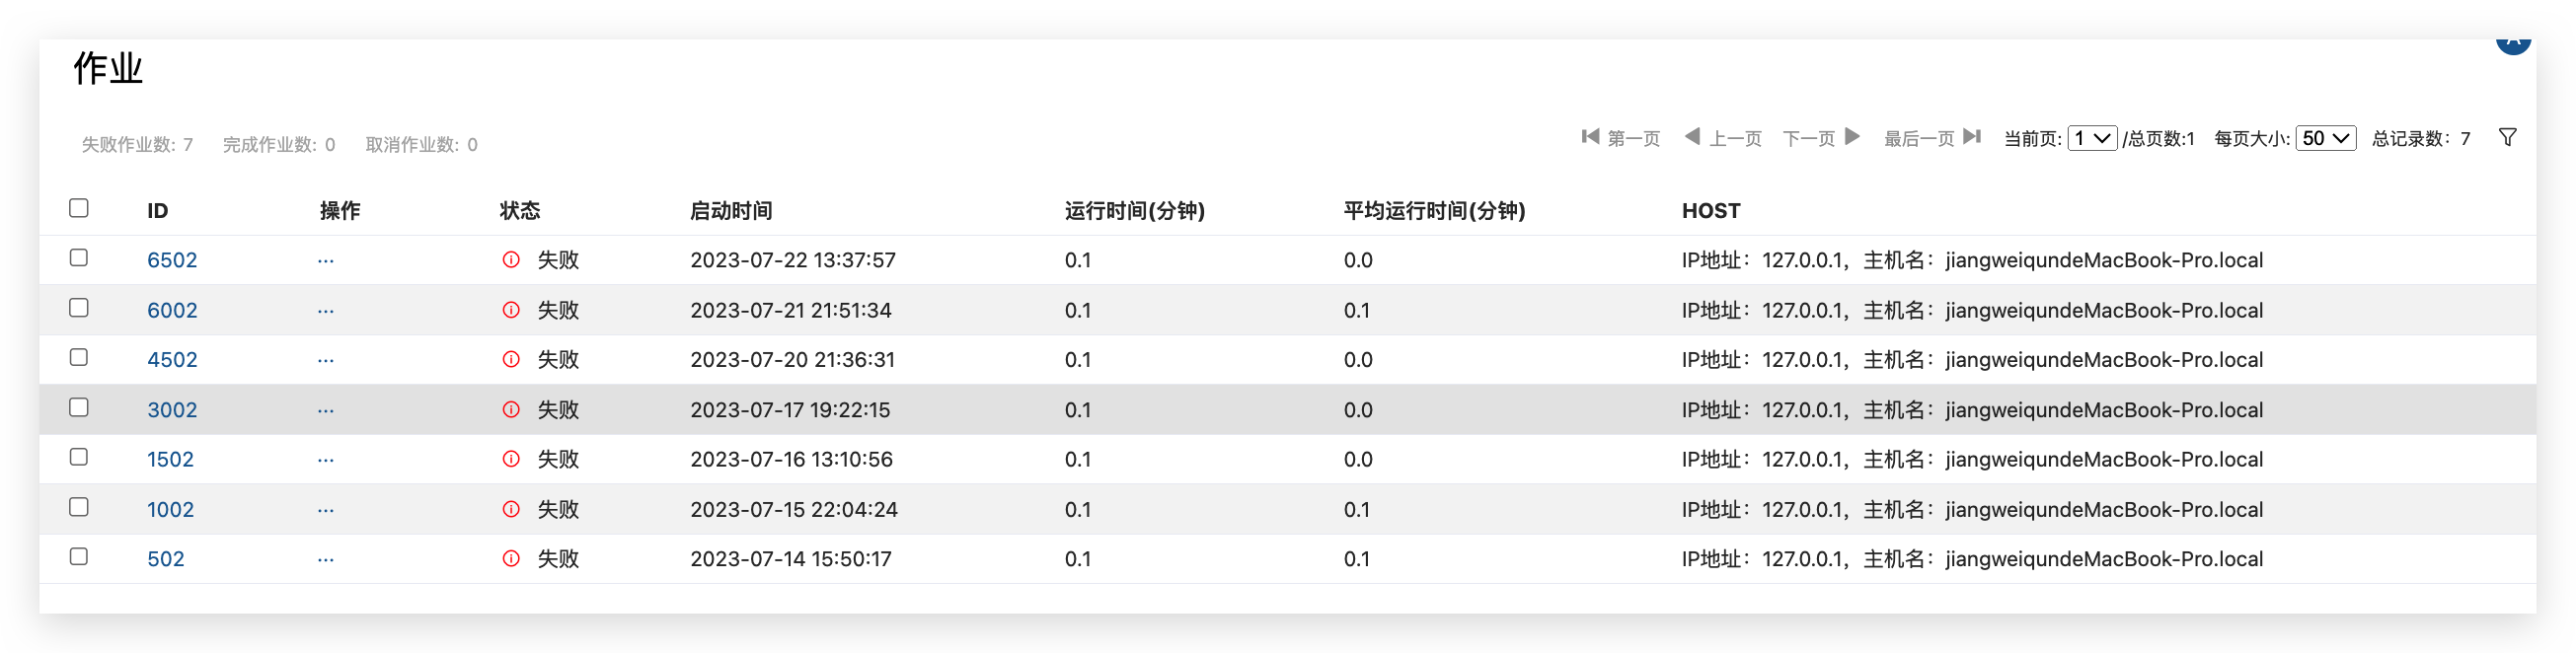2576x653 pixels.
Task: Click the 完成作业数: 0 counter
Action: tap(279, 145)
